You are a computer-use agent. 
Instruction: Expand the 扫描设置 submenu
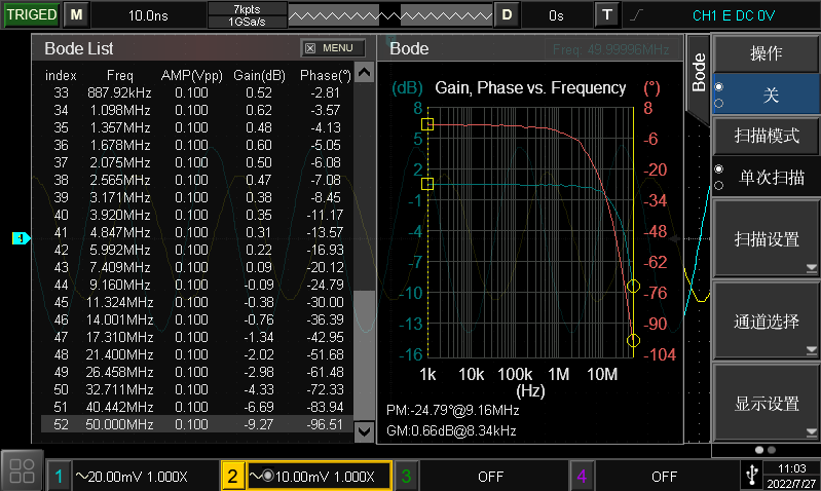pos(766,239)
